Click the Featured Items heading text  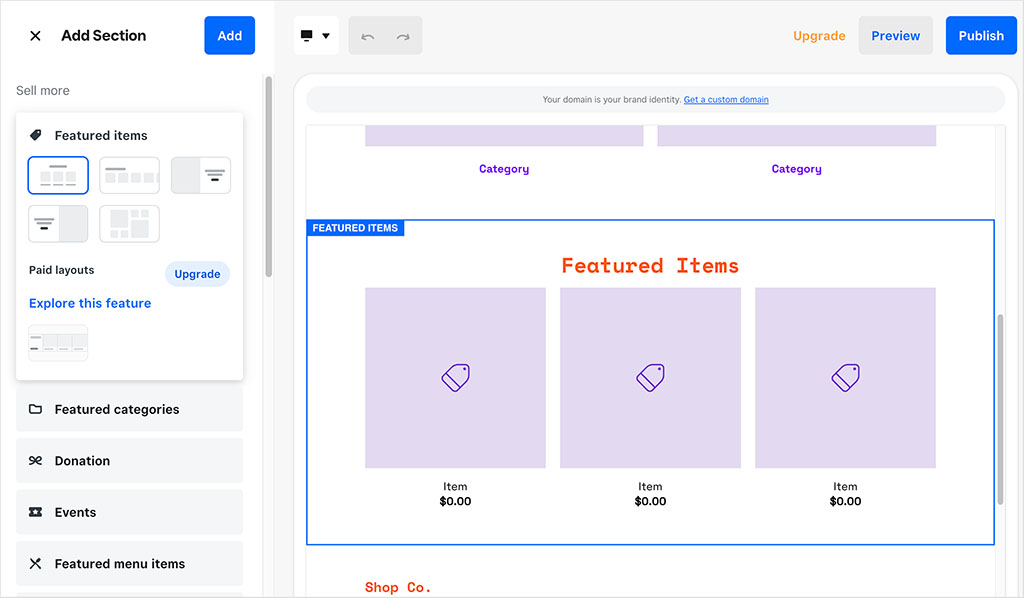pyautogui.click(x=650, y=266)
